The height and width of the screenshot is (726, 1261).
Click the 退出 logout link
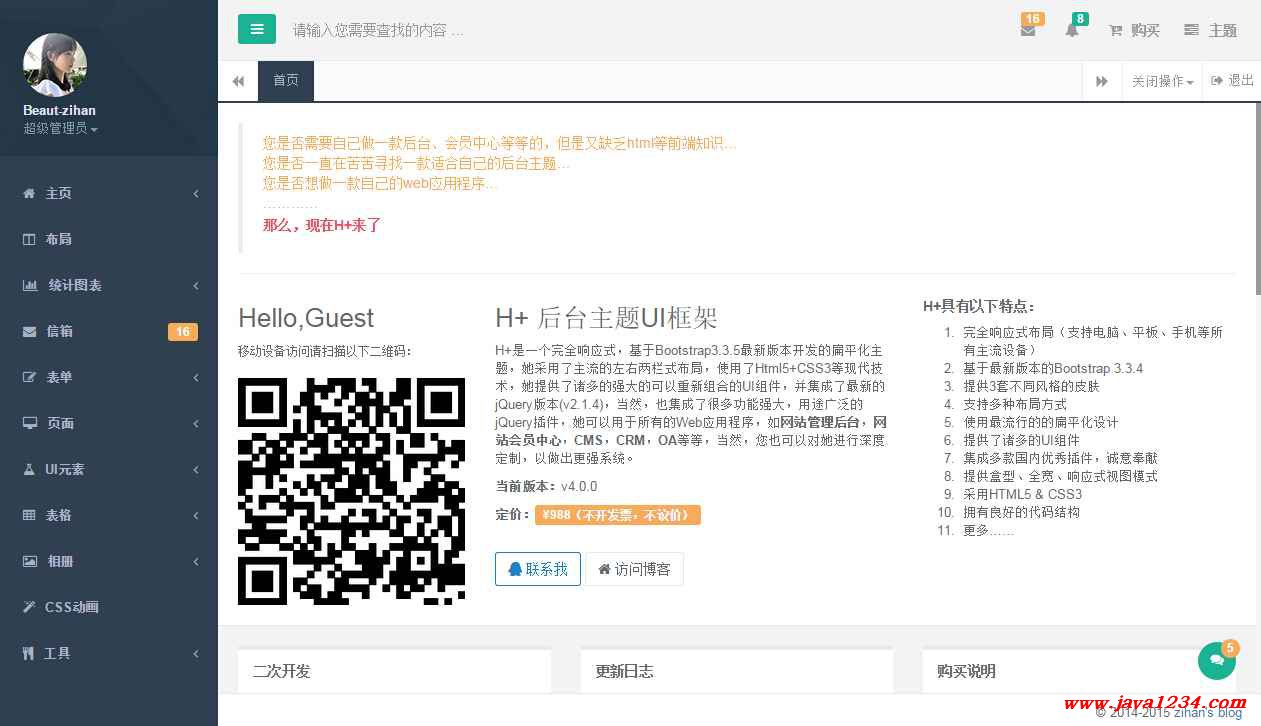pos(1232,81)
